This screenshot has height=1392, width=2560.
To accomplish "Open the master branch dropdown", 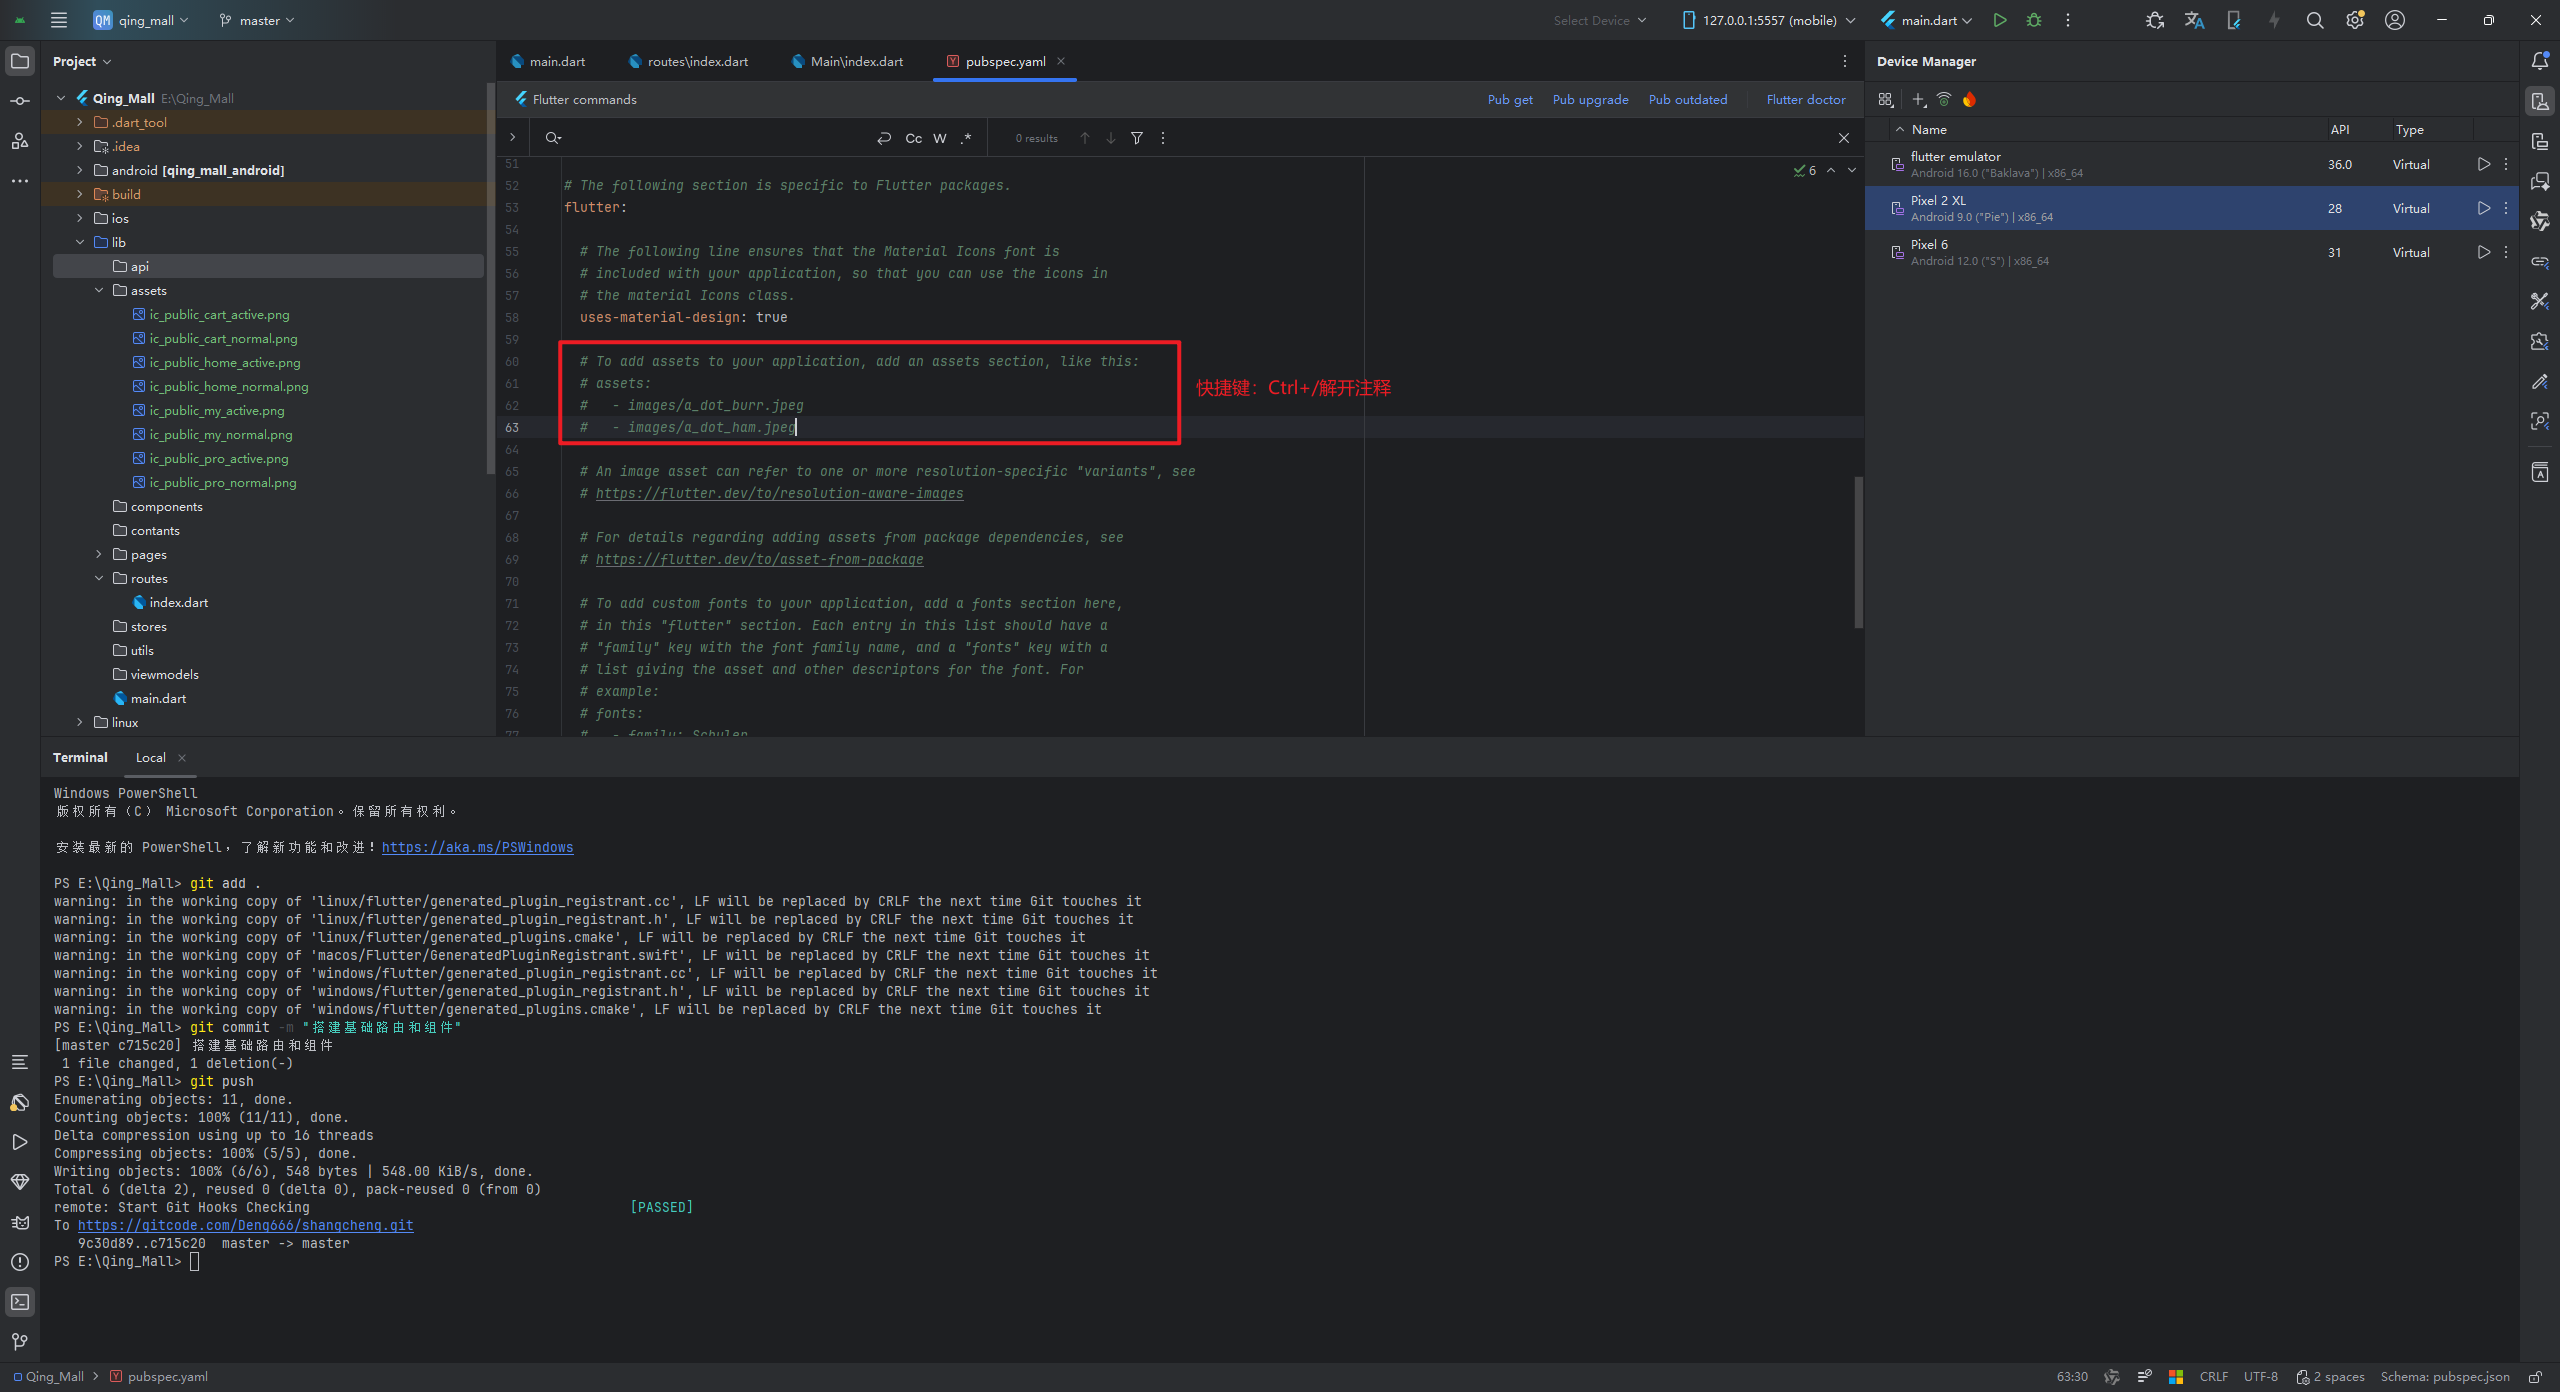I will [x=257, y=20].
